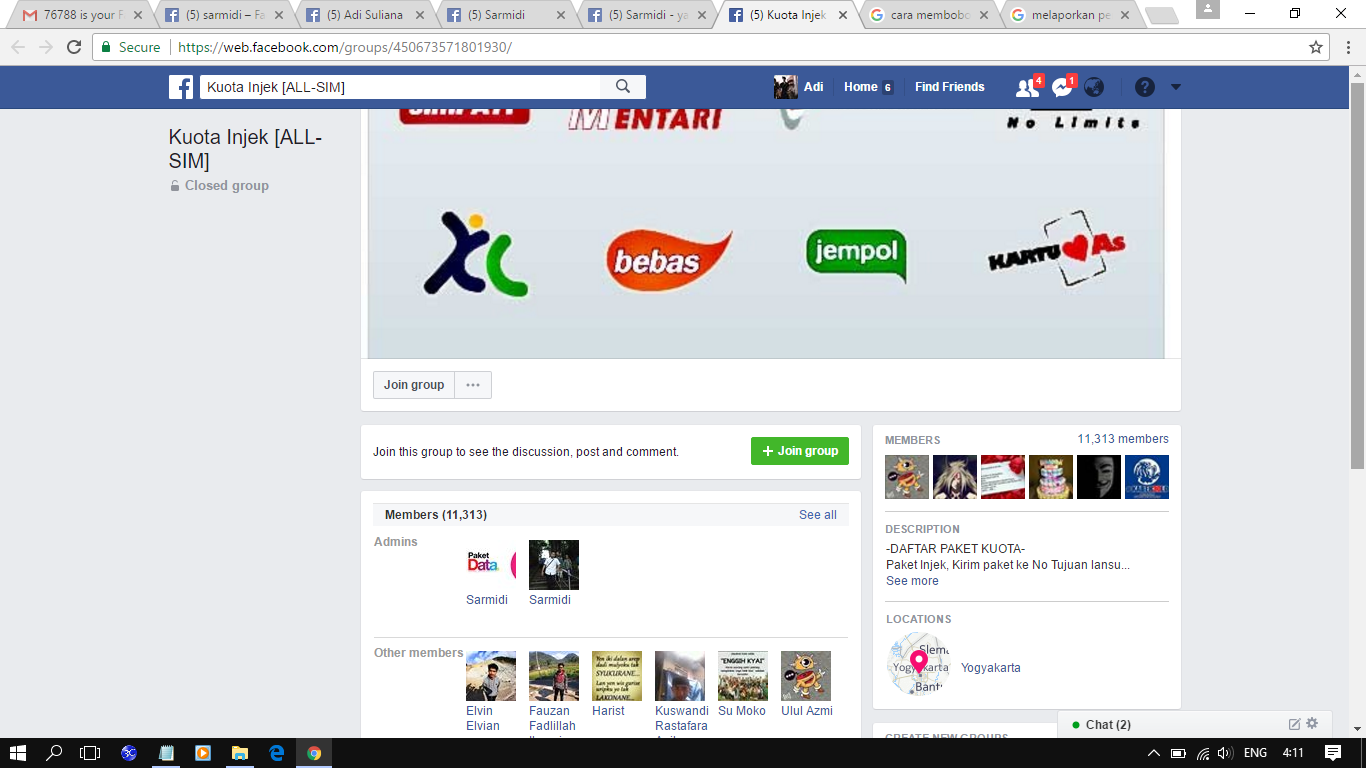Open Chrome's three-dot menu

pos(1347,47)
